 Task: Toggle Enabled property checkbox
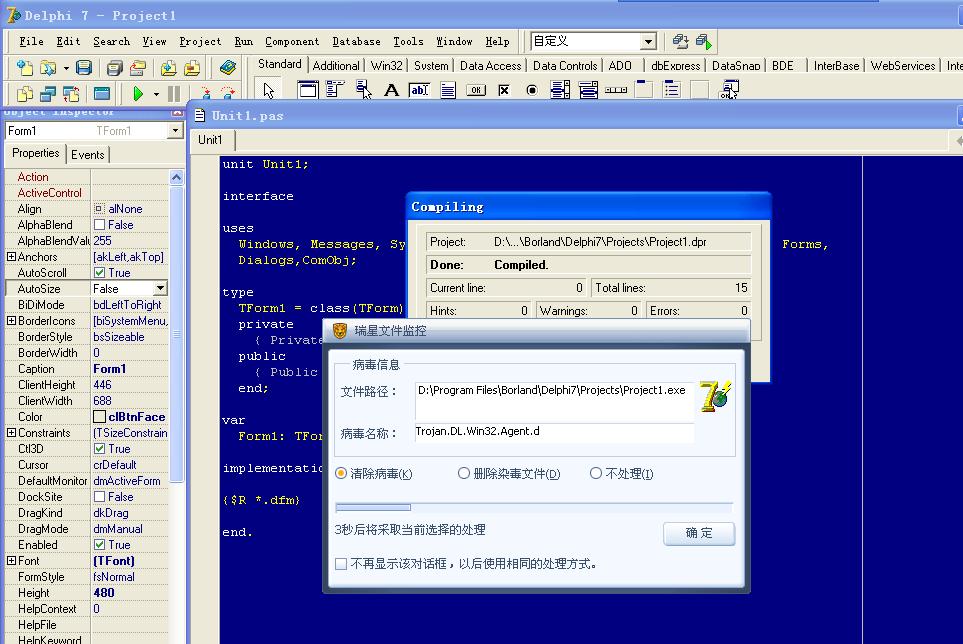point(99,545)
